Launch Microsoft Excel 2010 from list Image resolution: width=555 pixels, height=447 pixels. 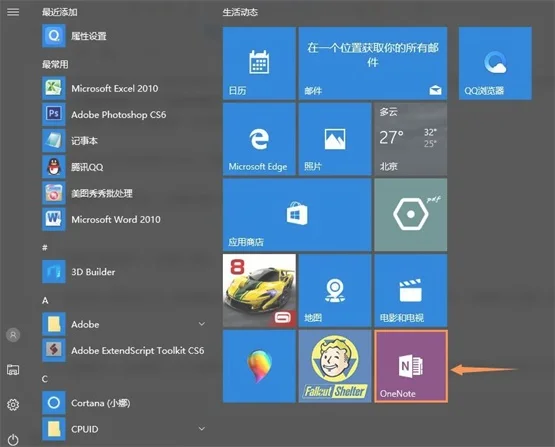[124, 88]
